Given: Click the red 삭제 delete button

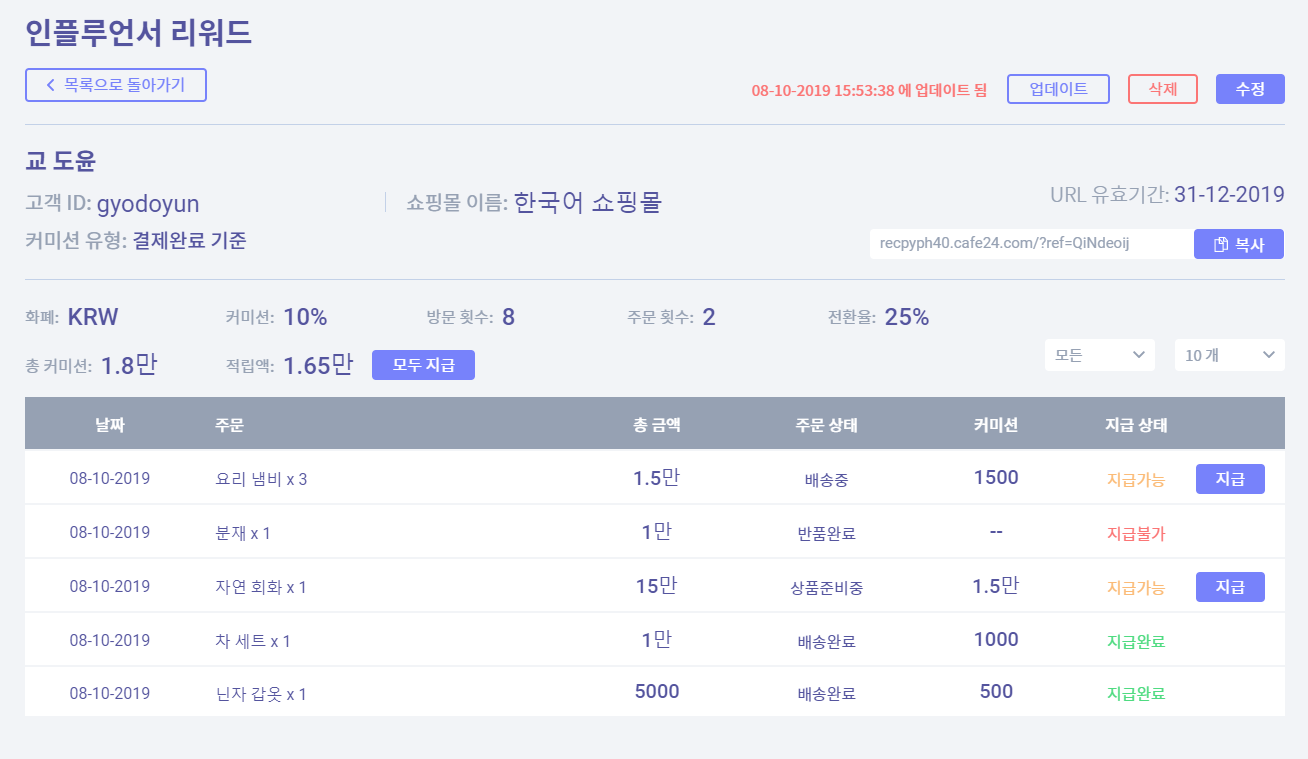Looking at the screenshot, I should (1162, 89).
